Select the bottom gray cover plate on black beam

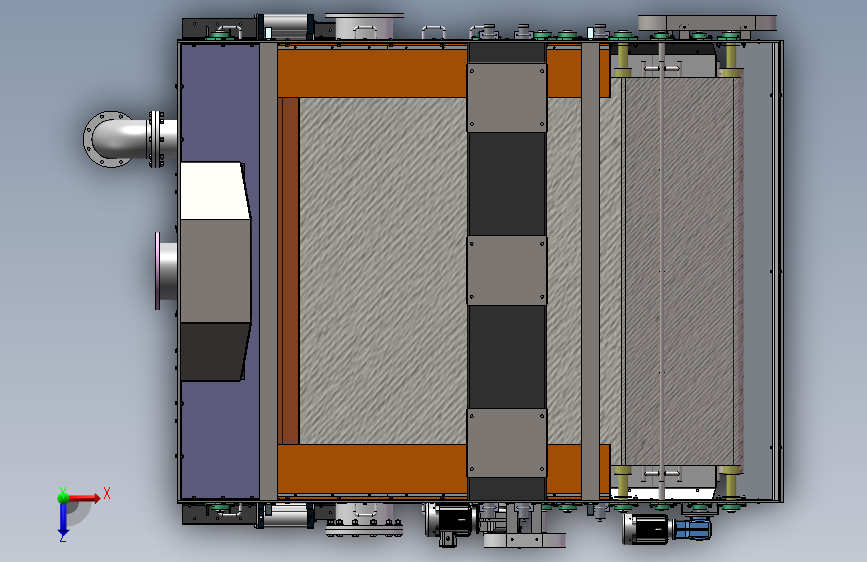[x=507, y=443]
